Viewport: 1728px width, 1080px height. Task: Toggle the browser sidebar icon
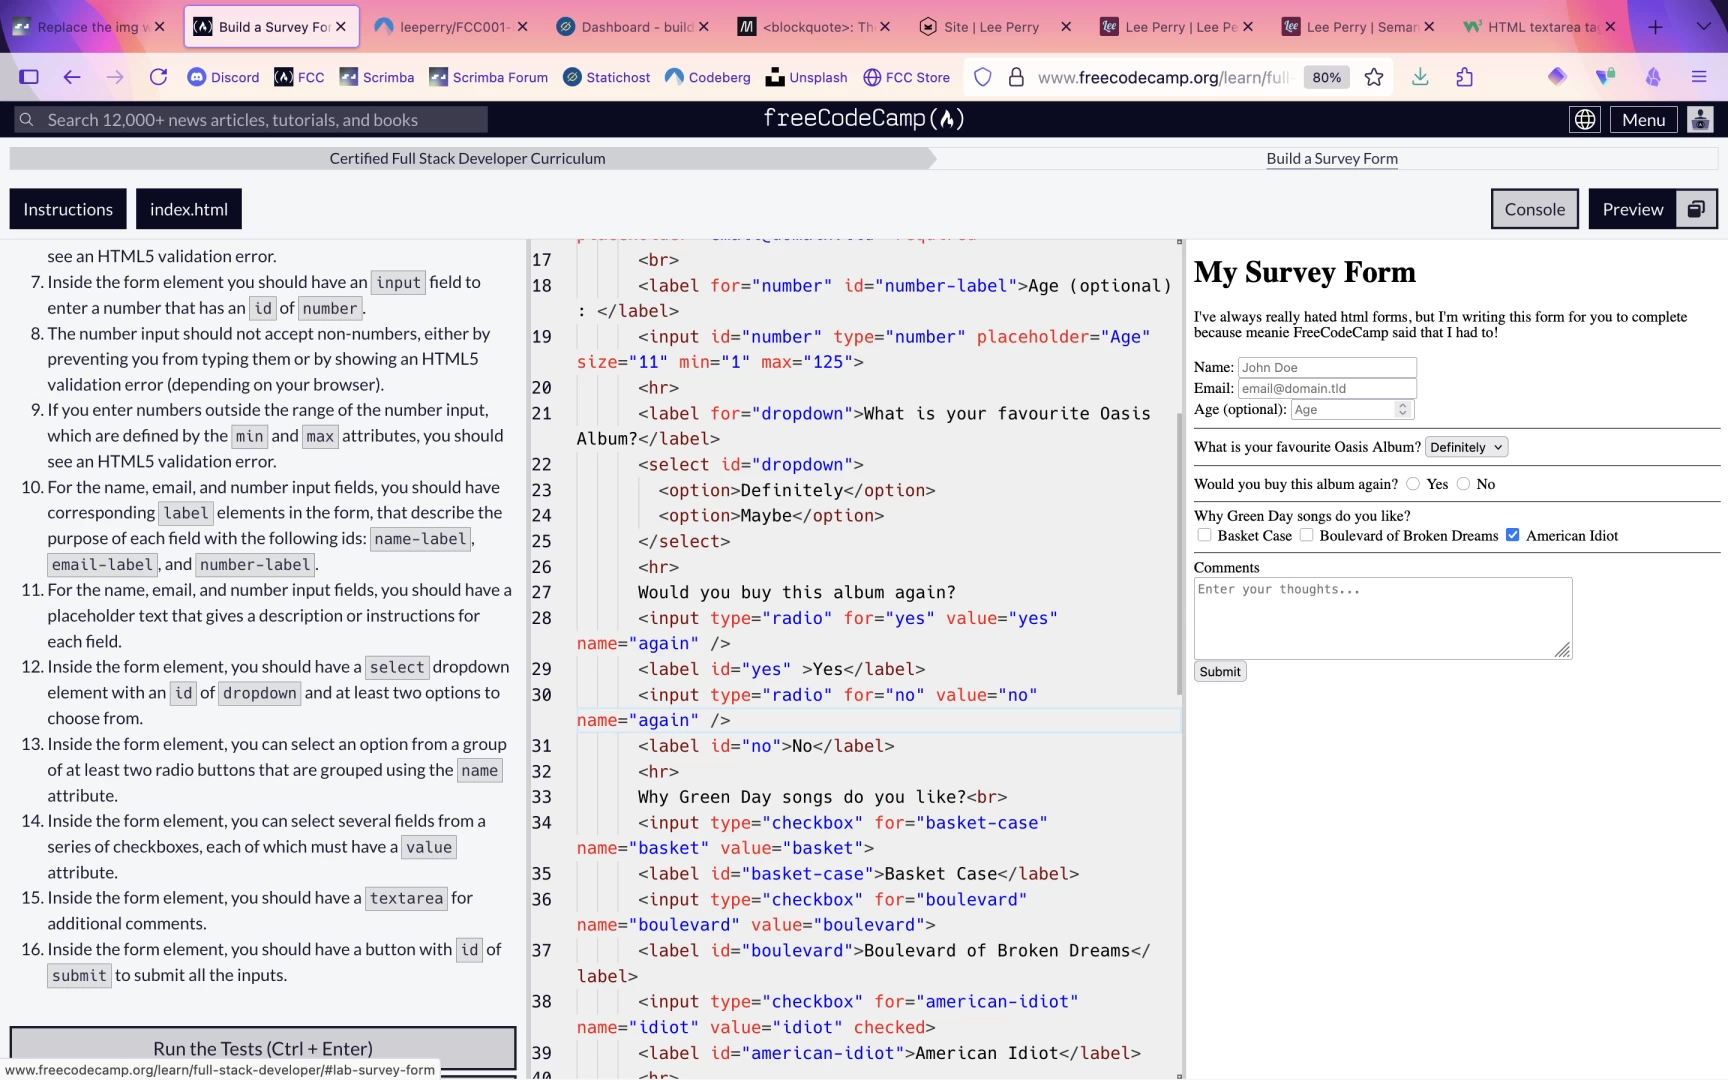[x=29, y=77]
